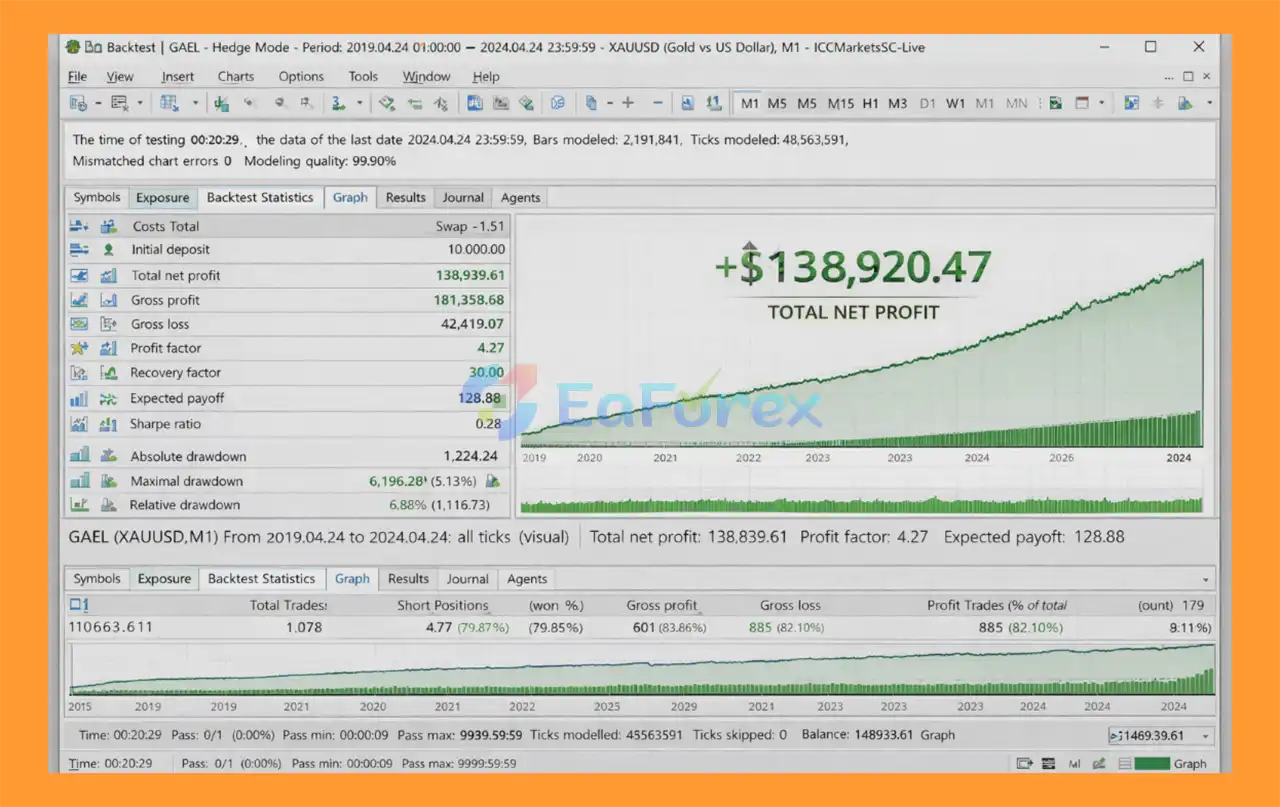Switch to the M15 timeframe
1280x807 pixels.
tap(841, 103)
